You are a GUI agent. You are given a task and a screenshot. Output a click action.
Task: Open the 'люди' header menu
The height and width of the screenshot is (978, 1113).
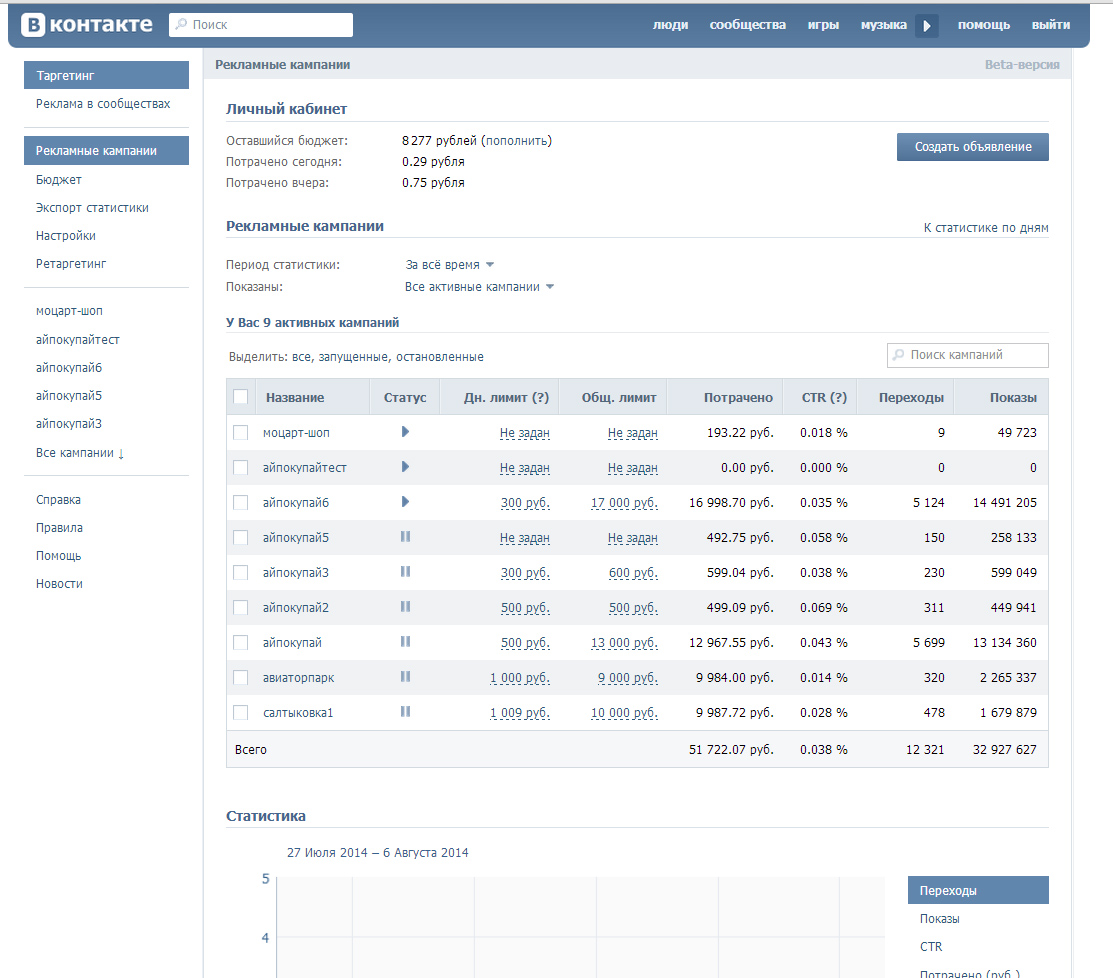point(670,25)
